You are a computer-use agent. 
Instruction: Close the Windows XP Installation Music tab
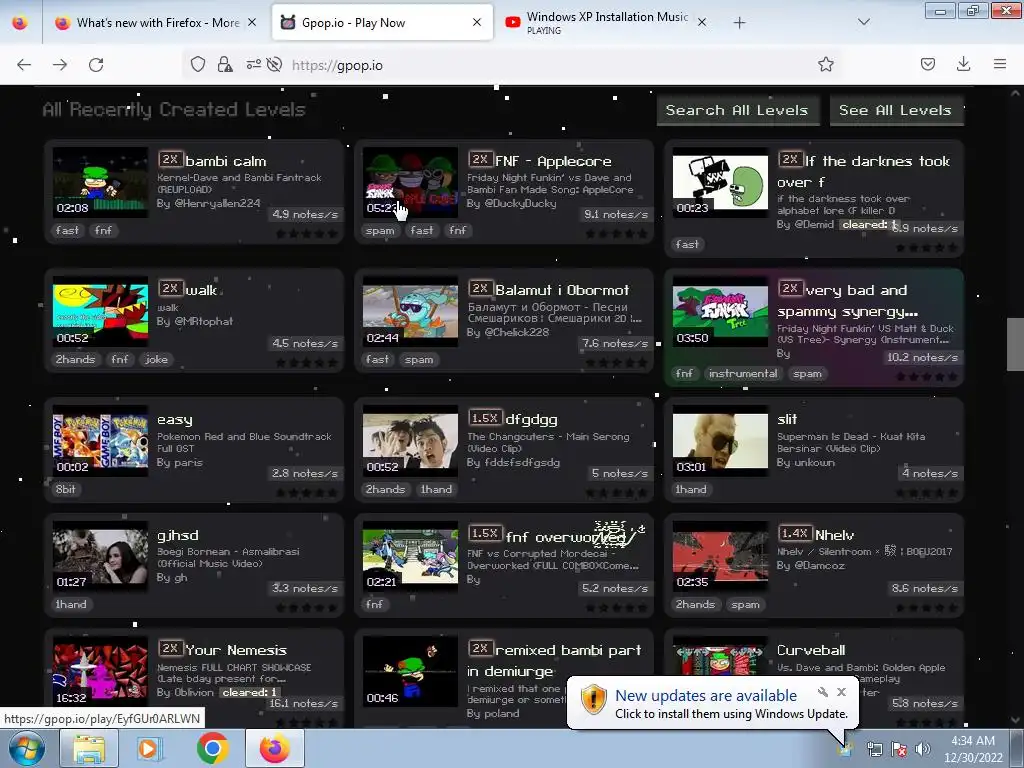[701, 22]
